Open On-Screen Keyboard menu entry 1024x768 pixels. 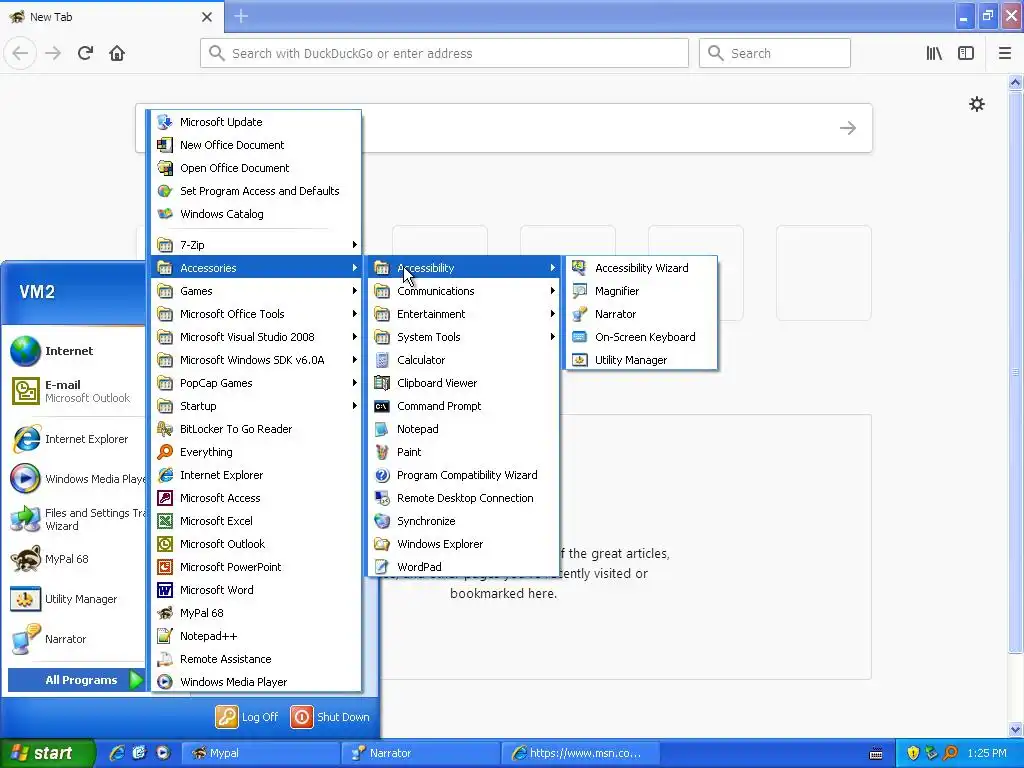pos(641,337)
